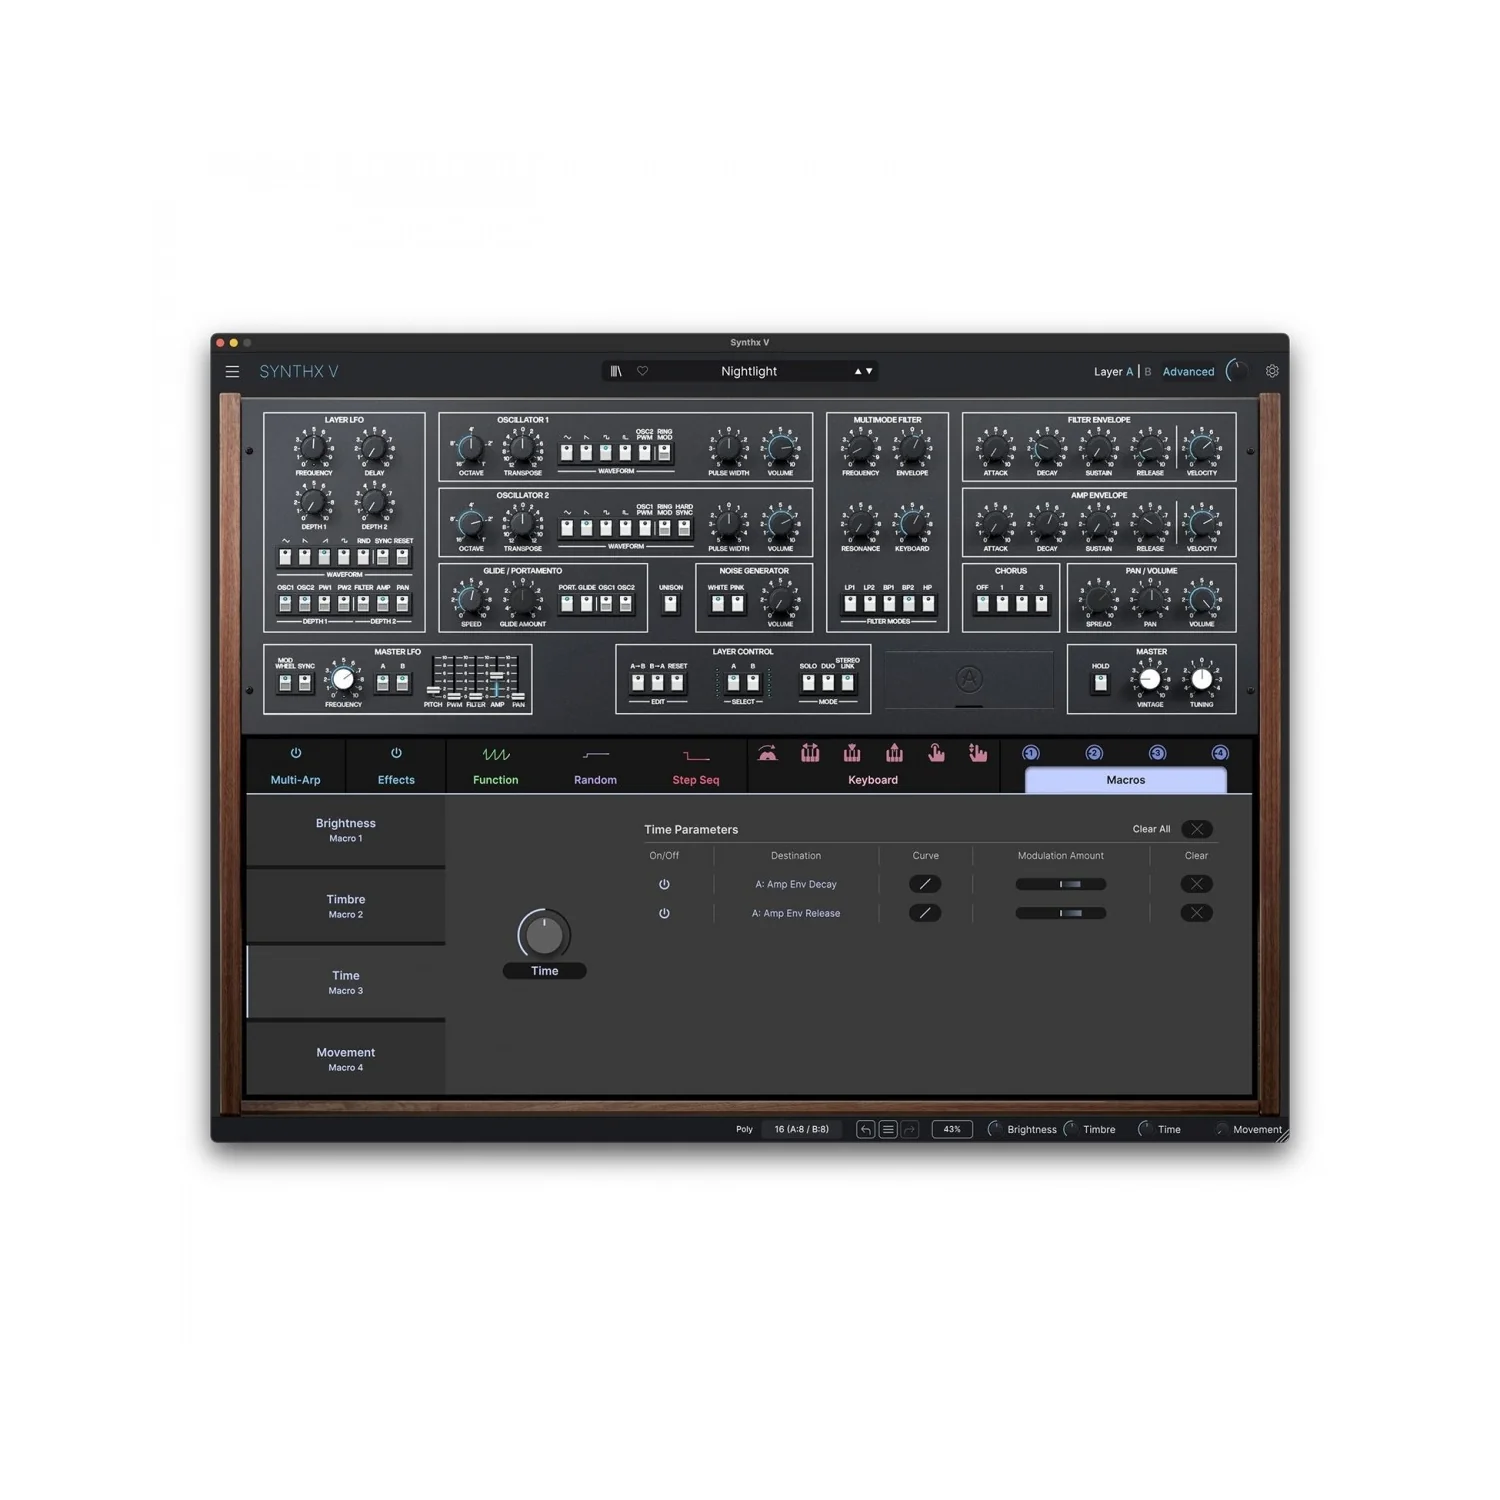Change the curve for Amp Env Release
This screenshot has height=1500, width=1500.
(925, 913)
